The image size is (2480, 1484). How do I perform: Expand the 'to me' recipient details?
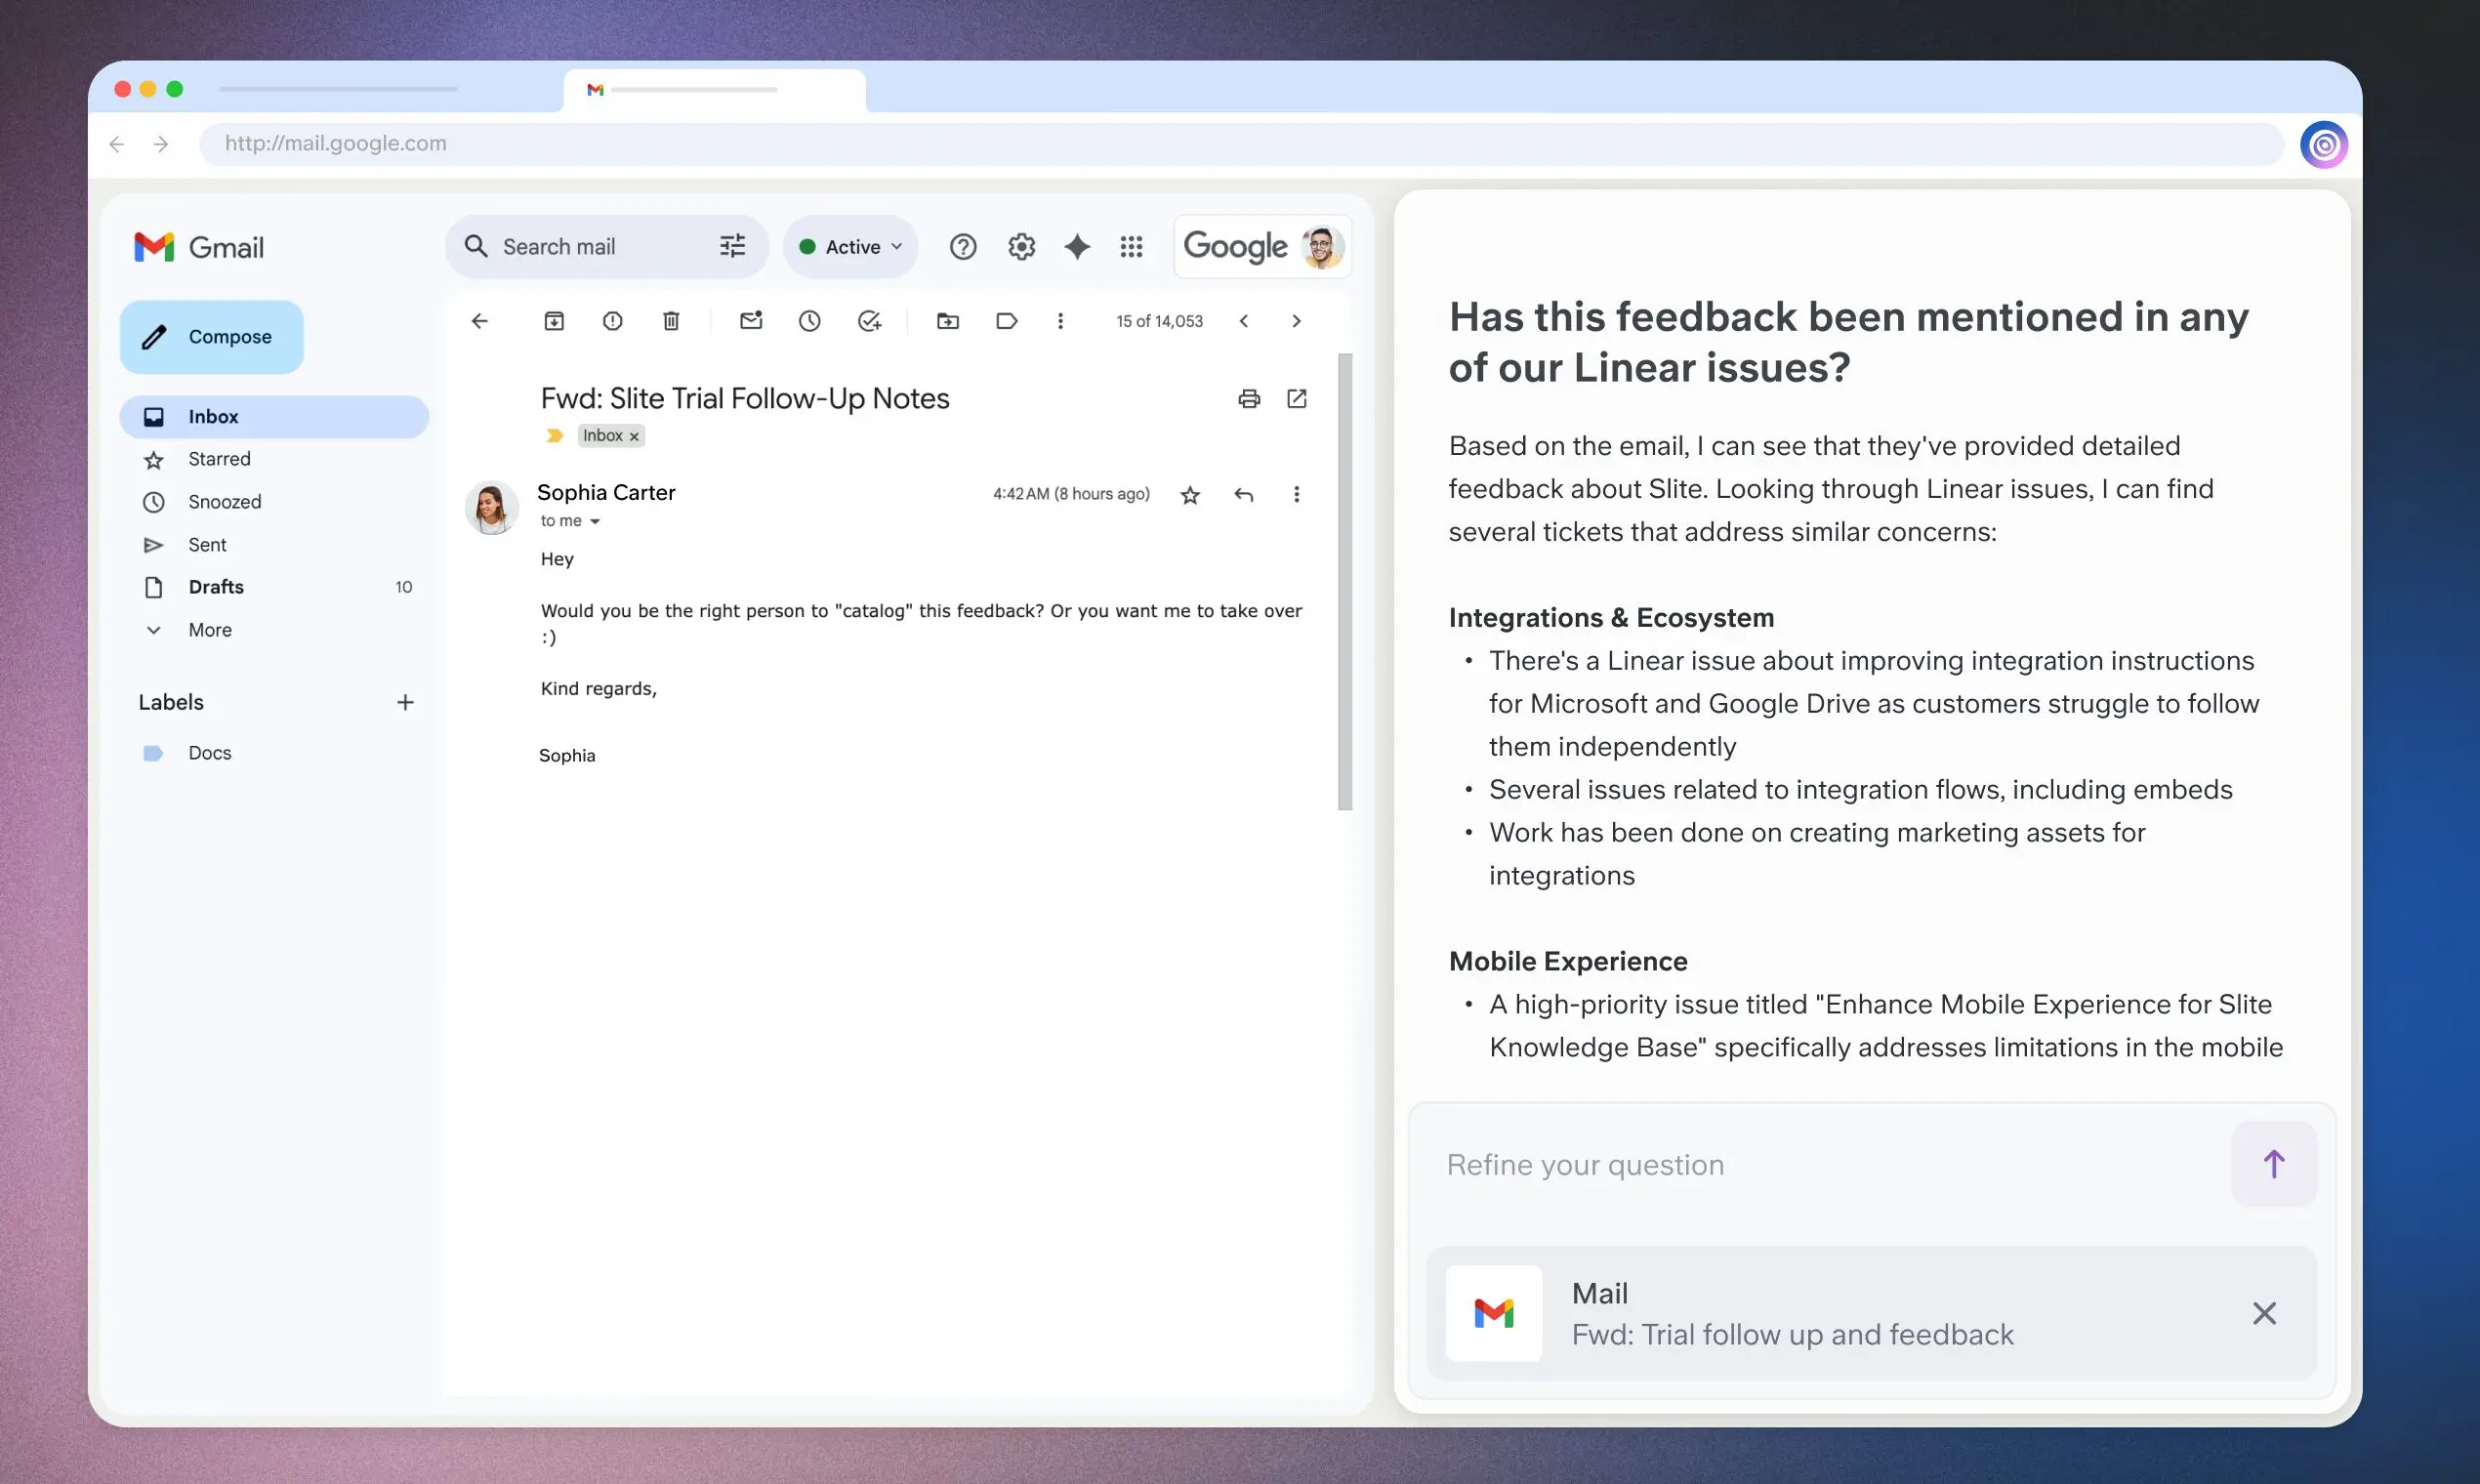[595, 521]
